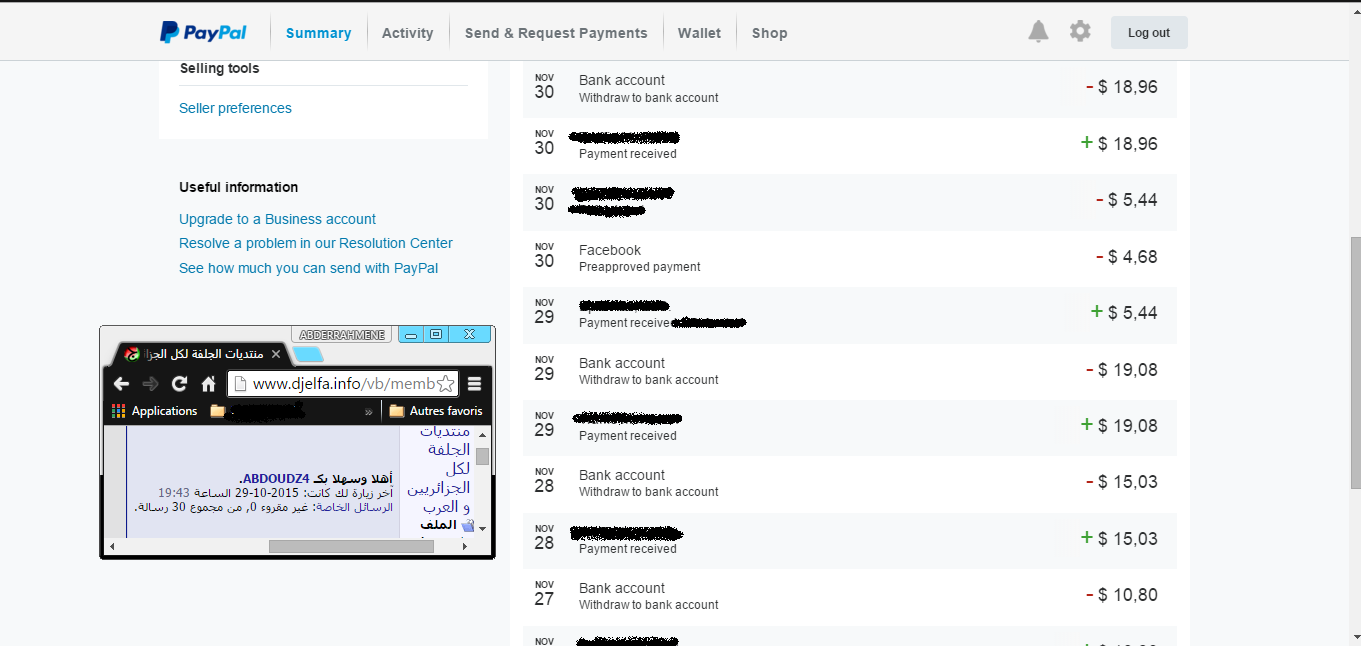This screenshot has width=1361, height=646.
Task: Click Useful information heading
Action: tap(239, 187)
